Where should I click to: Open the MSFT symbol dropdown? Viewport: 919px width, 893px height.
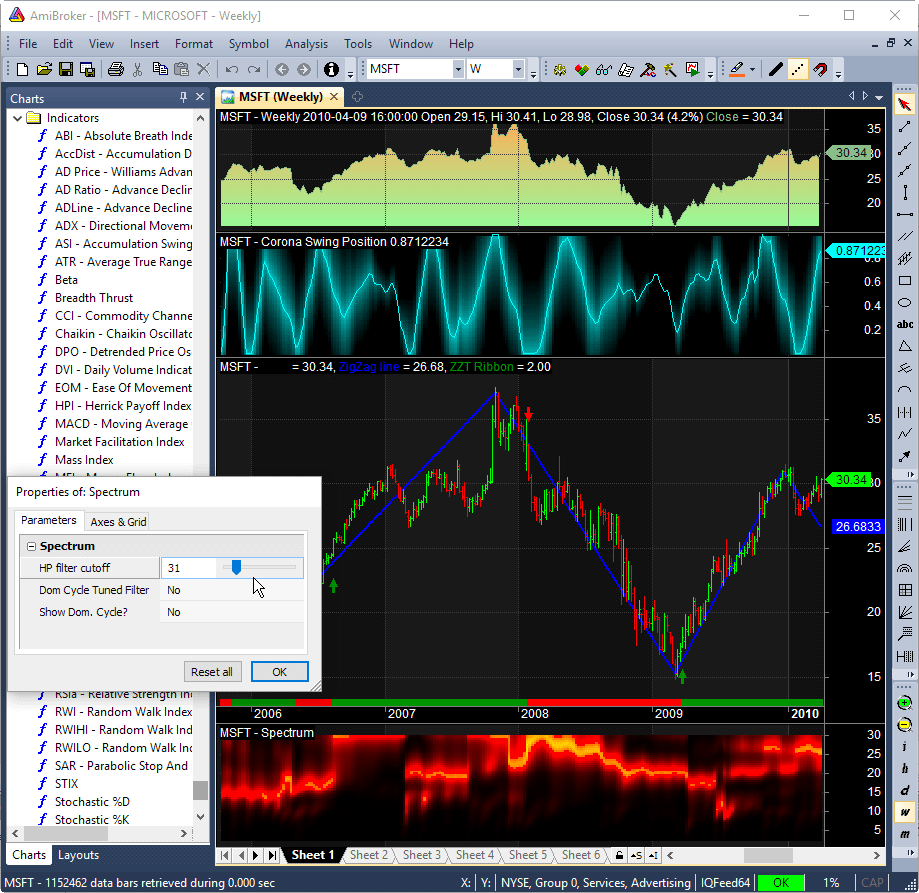click(458, 70)
